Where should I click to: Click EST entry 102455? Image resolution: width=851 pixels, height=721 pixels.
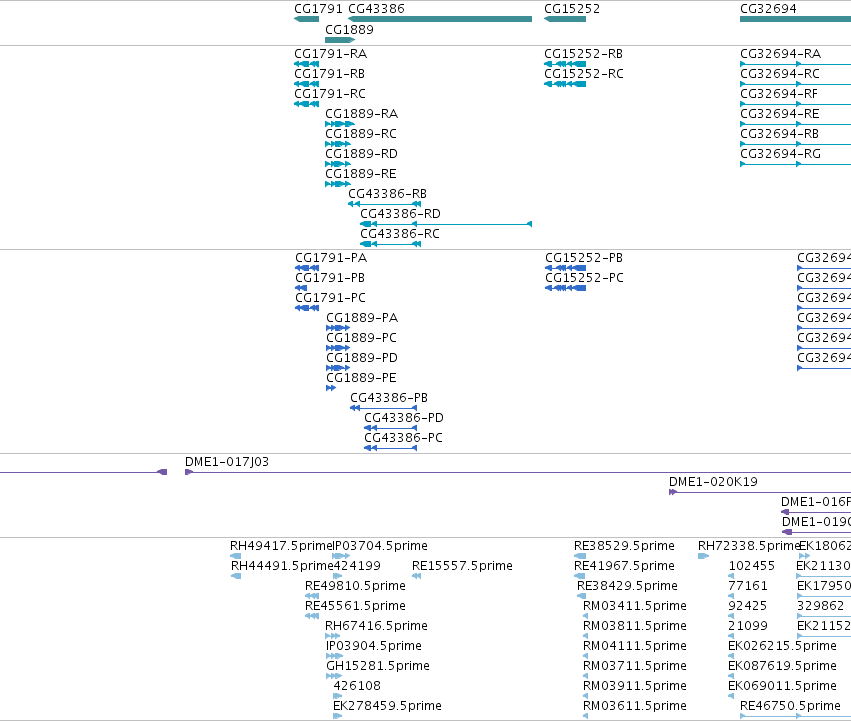(x=752, y=566)
